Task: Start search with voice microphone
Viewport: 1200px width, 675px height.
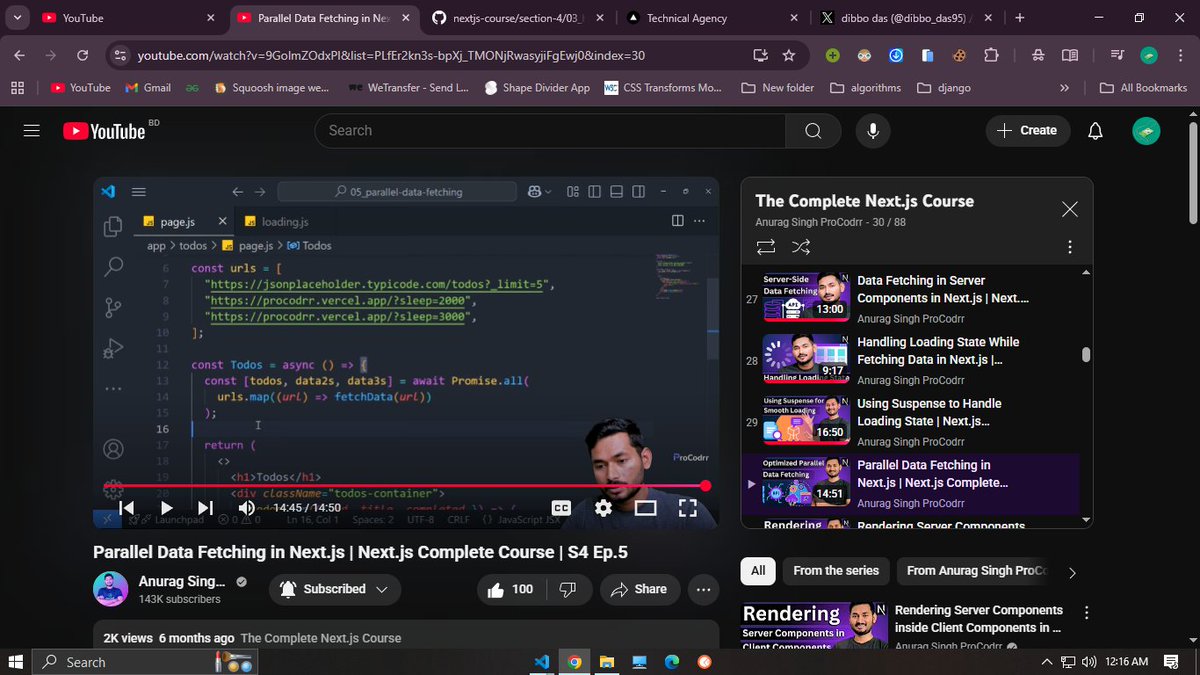Action: (873, 131)
